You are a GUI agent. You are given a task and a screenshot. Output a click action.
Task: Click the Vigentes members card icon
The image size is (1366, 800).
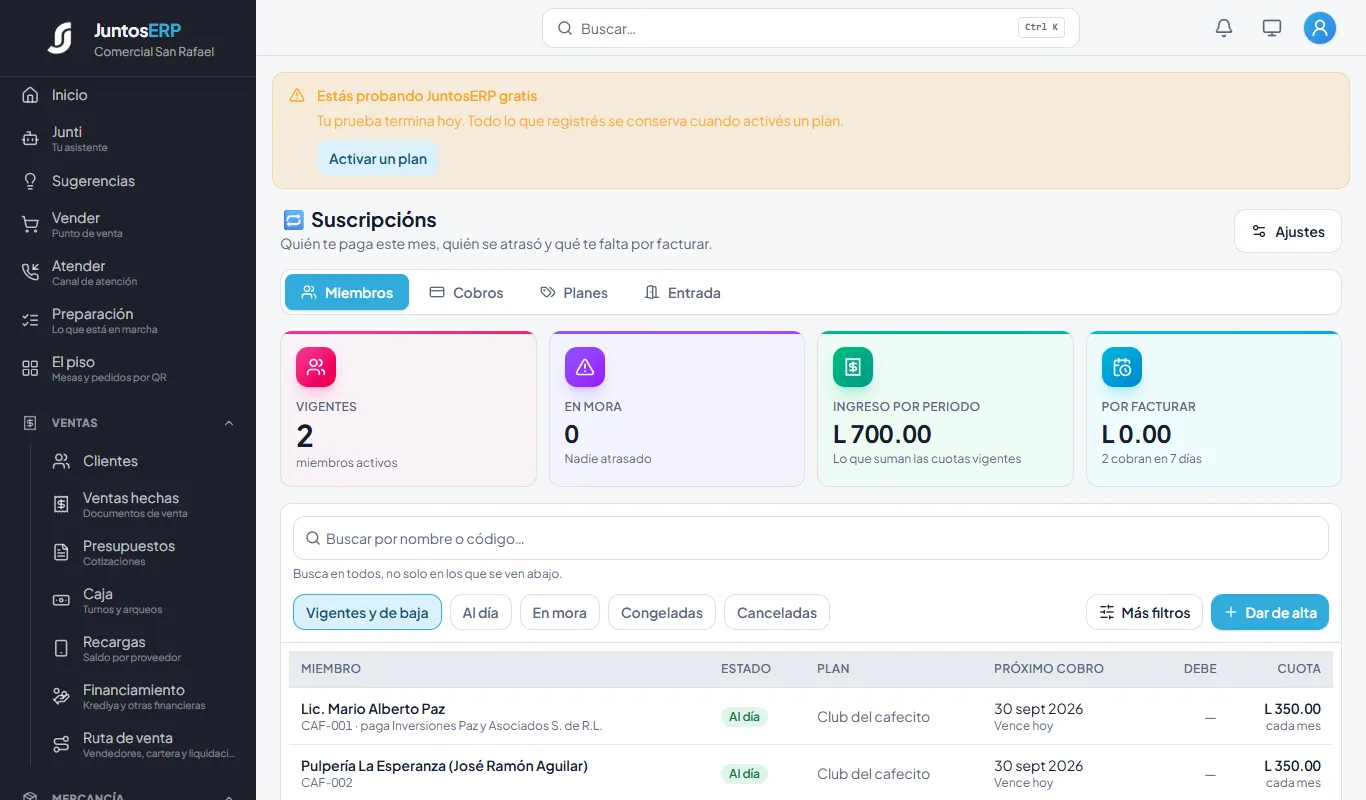click(x=316, y=367)
